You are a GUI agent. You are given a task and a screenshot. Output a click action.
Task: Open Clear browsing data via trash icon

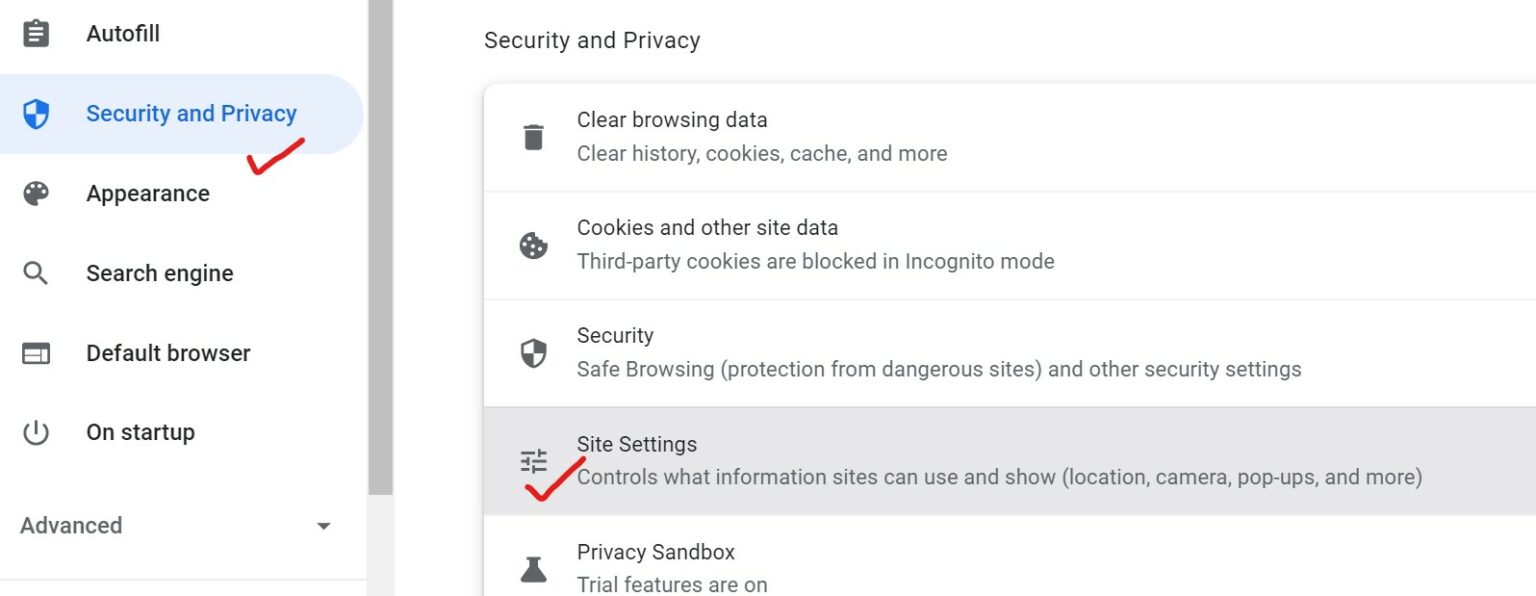tap(535, 135)
